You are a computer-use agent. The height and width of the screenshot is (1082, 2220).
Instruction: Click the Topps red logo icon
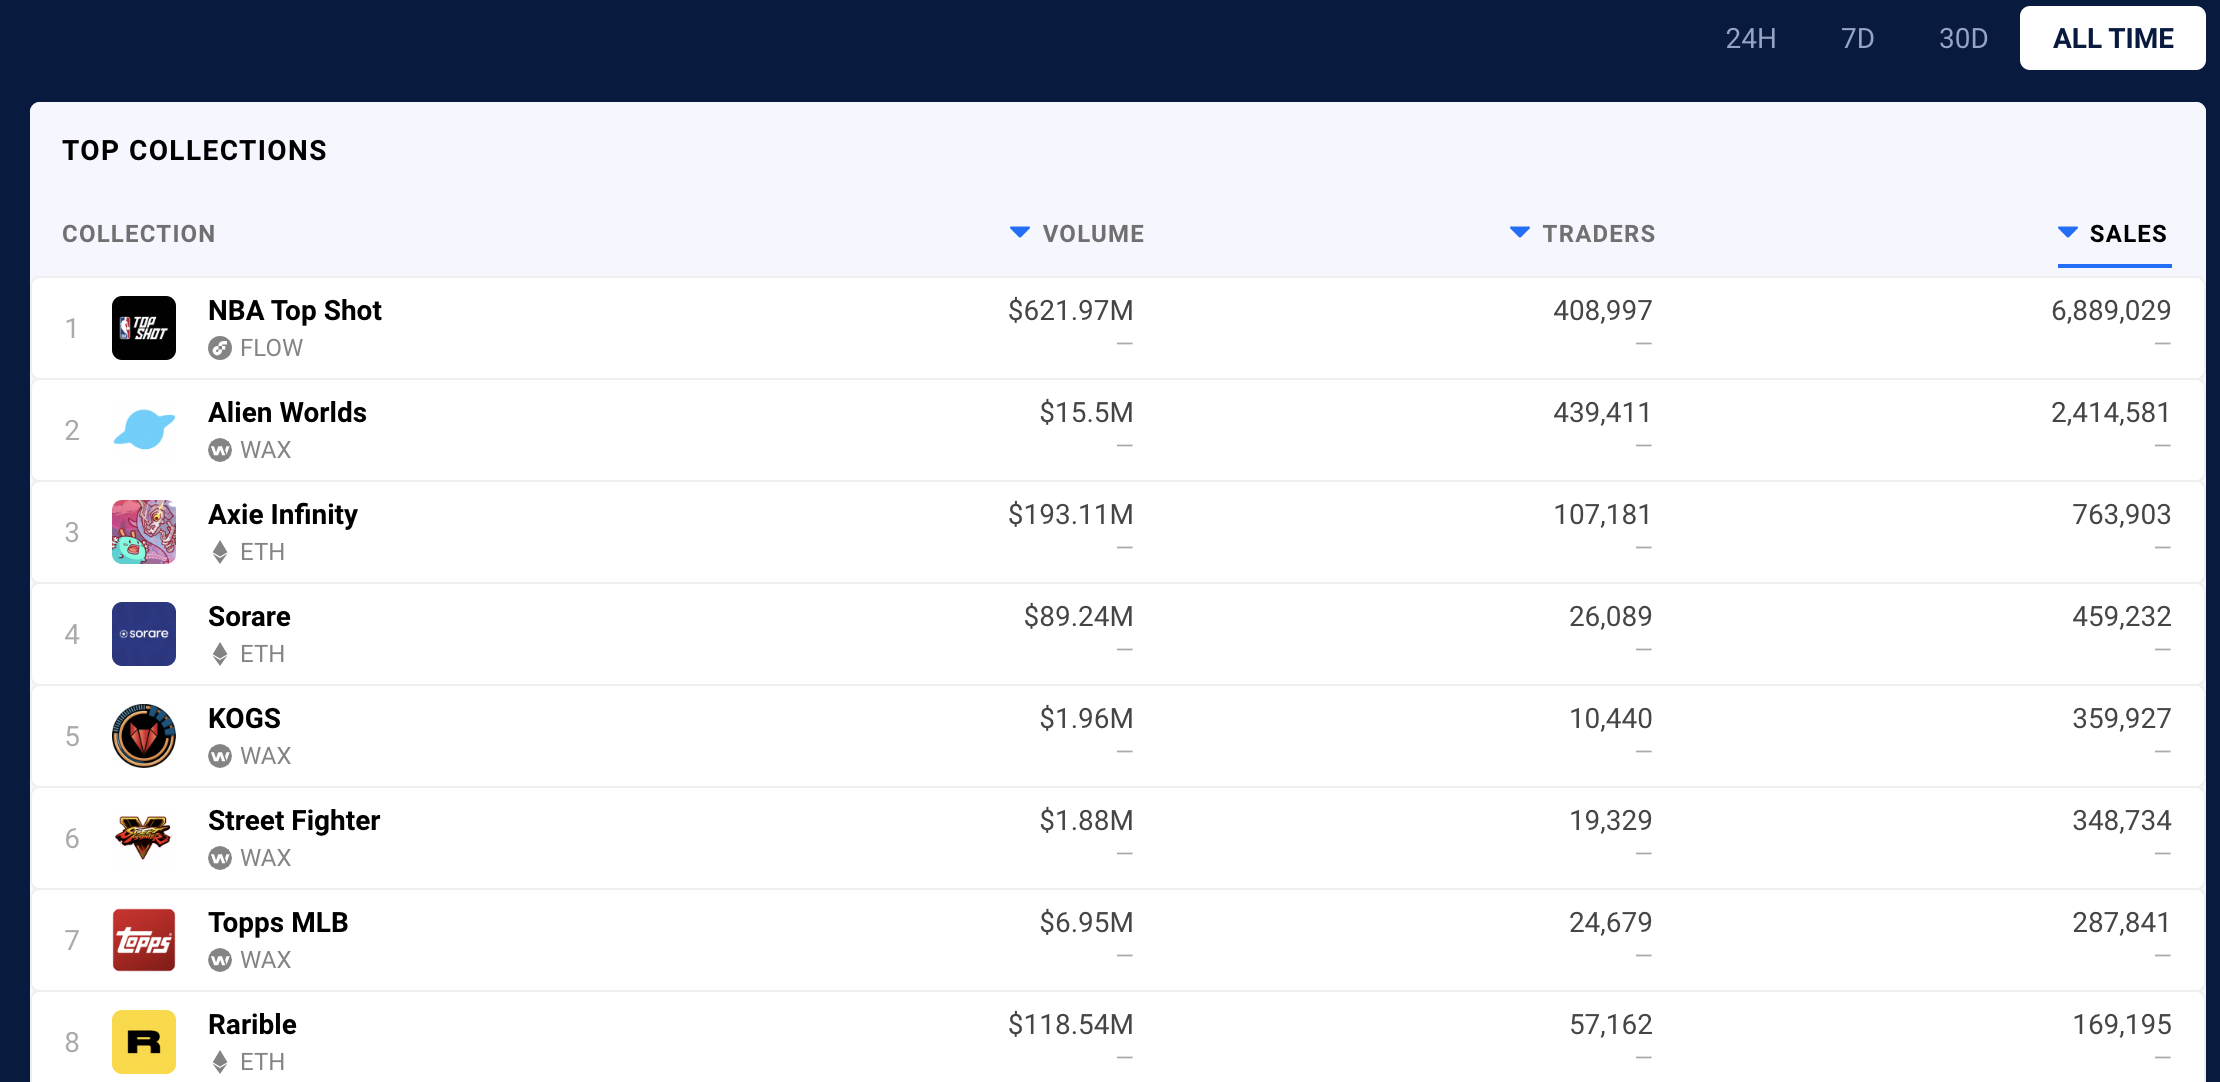click(144, 940)
